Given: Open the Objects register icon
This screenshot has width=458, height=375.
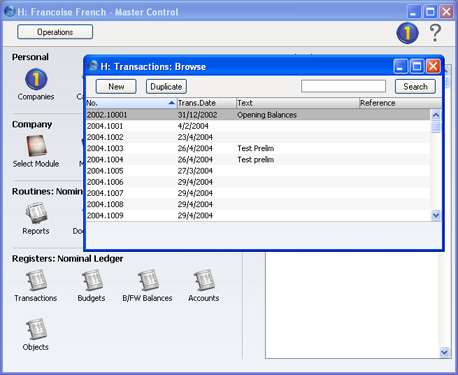Looking at the screenshot, I should [36, 329].
